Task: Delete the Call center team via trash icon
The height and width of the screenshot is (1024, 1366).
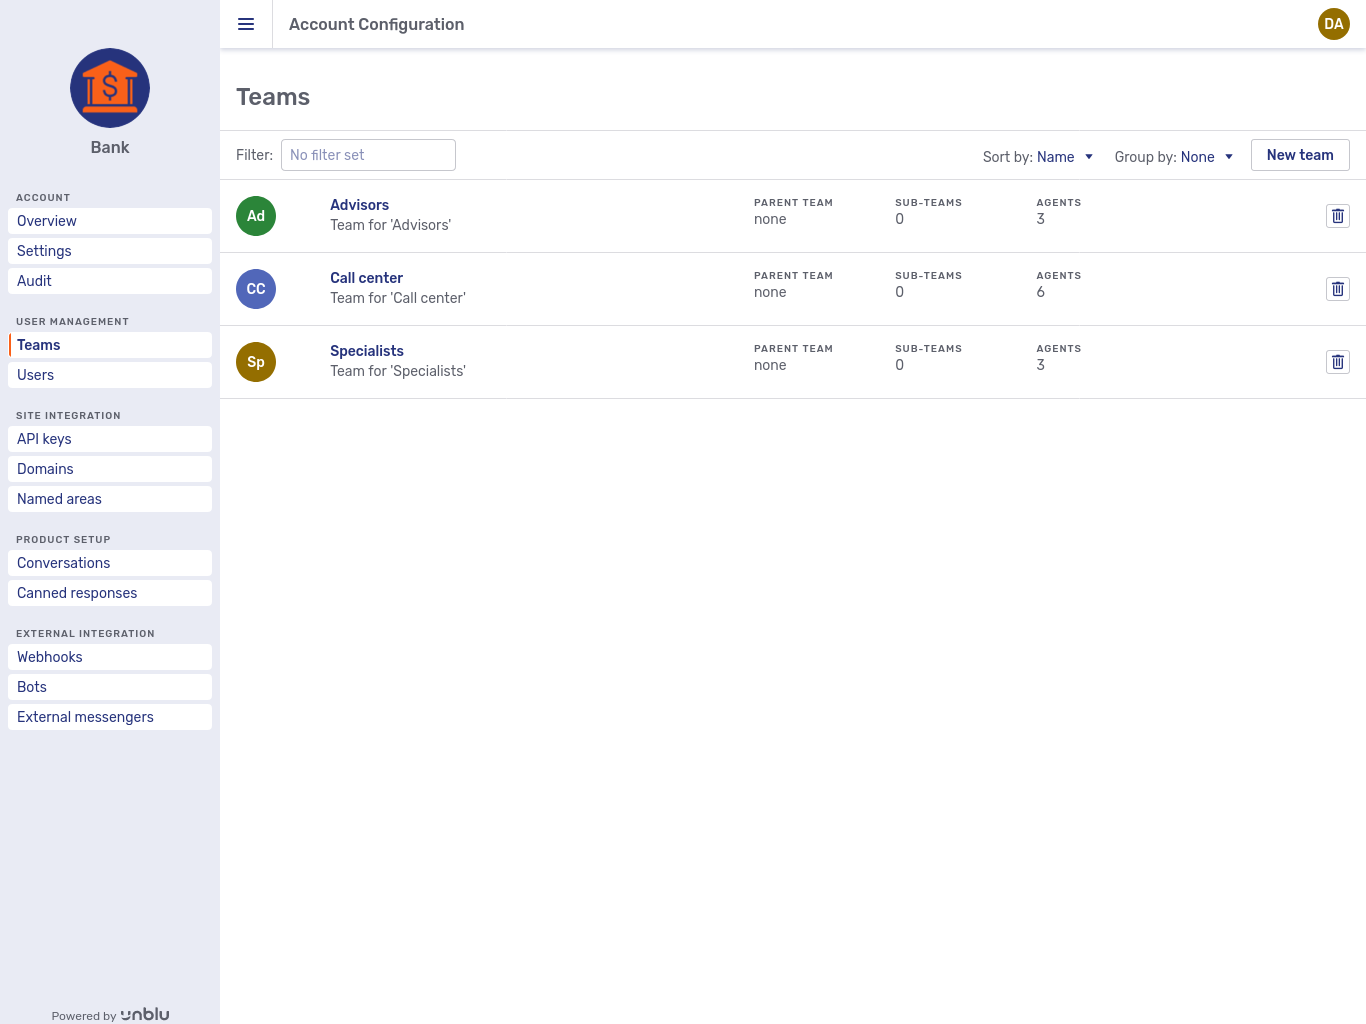Action: [1337, 288]
